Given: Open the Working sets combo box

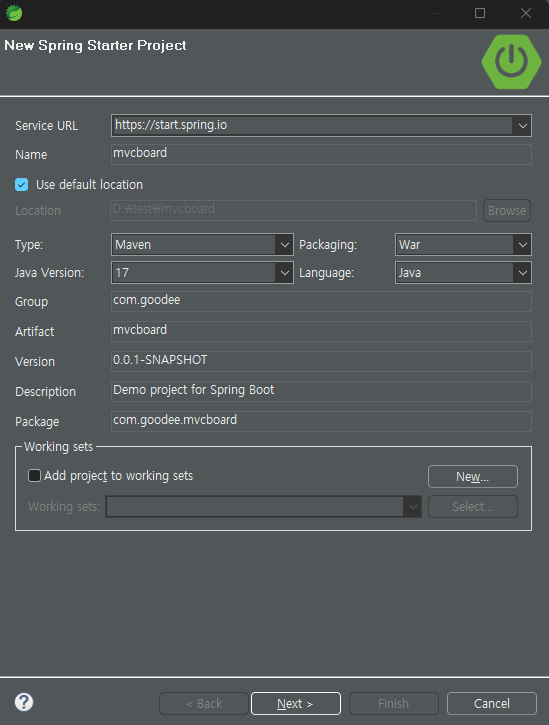Looking at the screenshot, I should tap(263, 506).
